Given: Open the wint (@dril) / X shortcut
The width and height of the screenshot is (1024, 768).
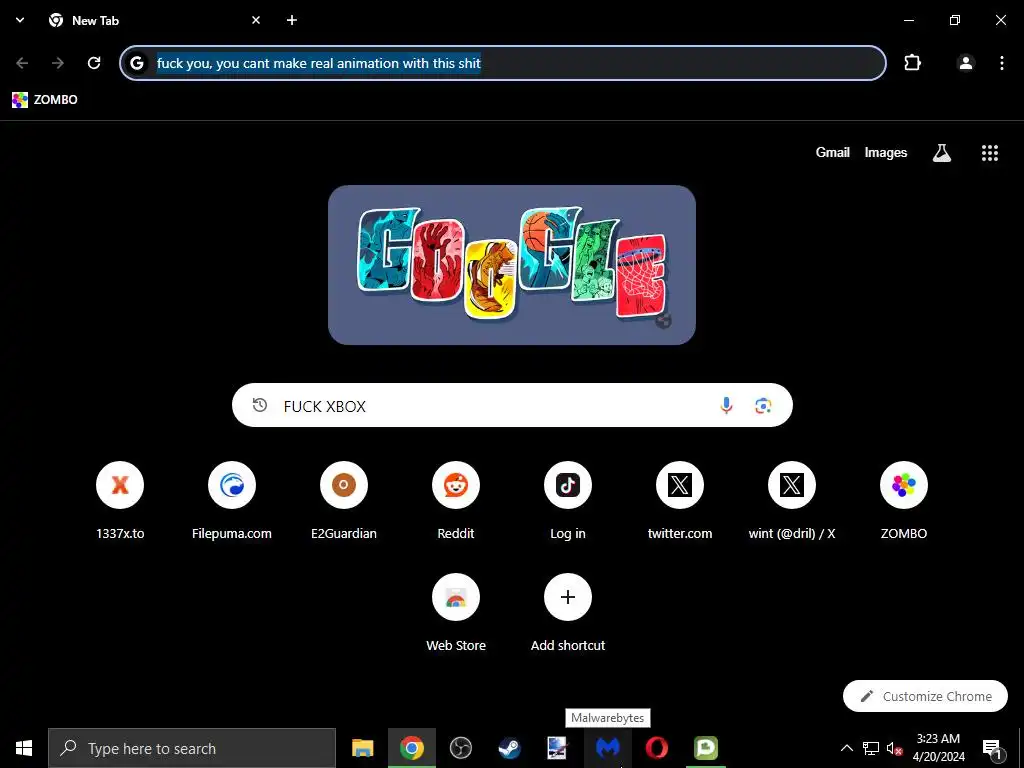Looking at the screenshot, I should point(792,501).
